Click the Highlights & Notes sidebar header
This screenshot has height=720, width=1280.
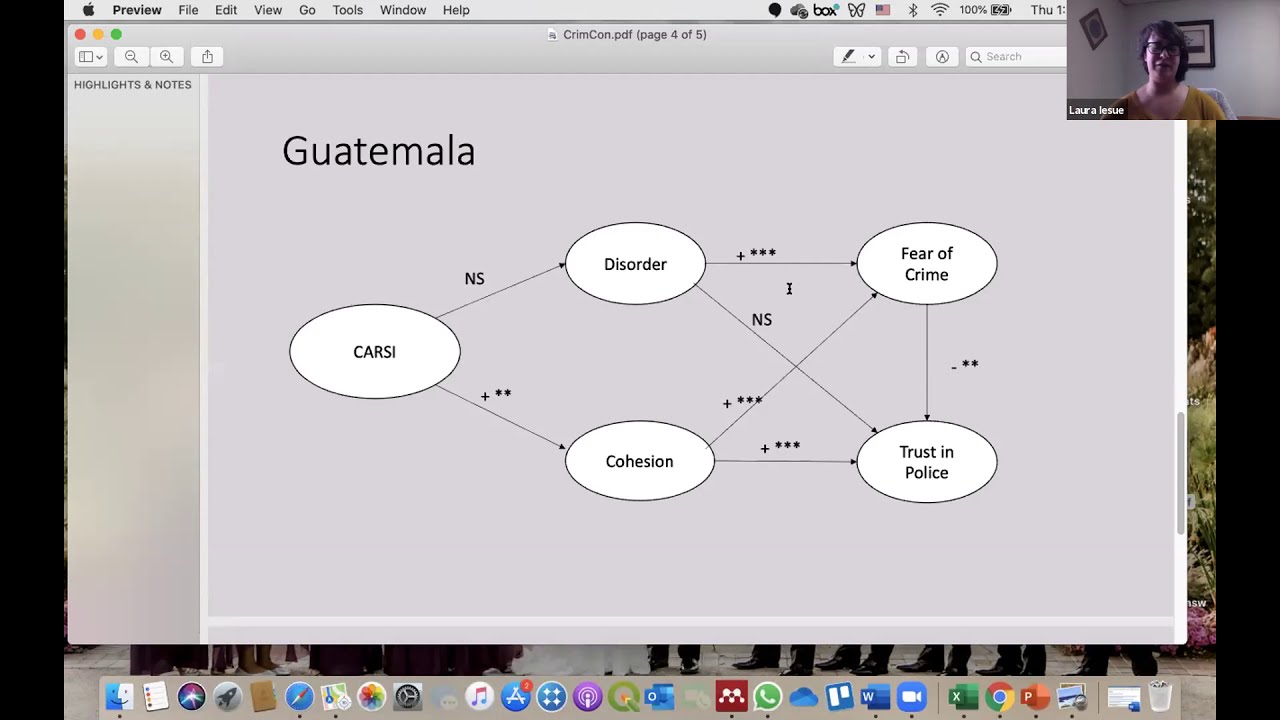pos(132,85)
